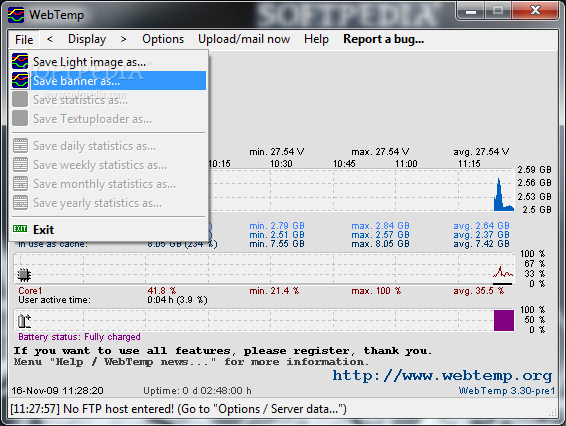
Task: Select the disabled Save statistics as... entry
Action: (109, 100)
